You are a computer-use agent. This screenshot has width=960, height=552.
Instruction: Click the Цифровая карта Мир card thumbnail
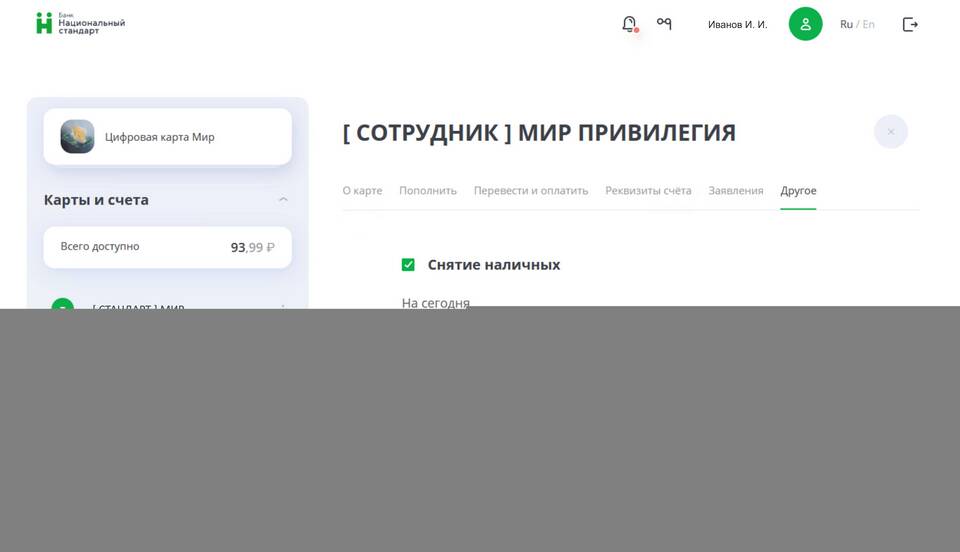pyautogui.click(x=77, y=136)
